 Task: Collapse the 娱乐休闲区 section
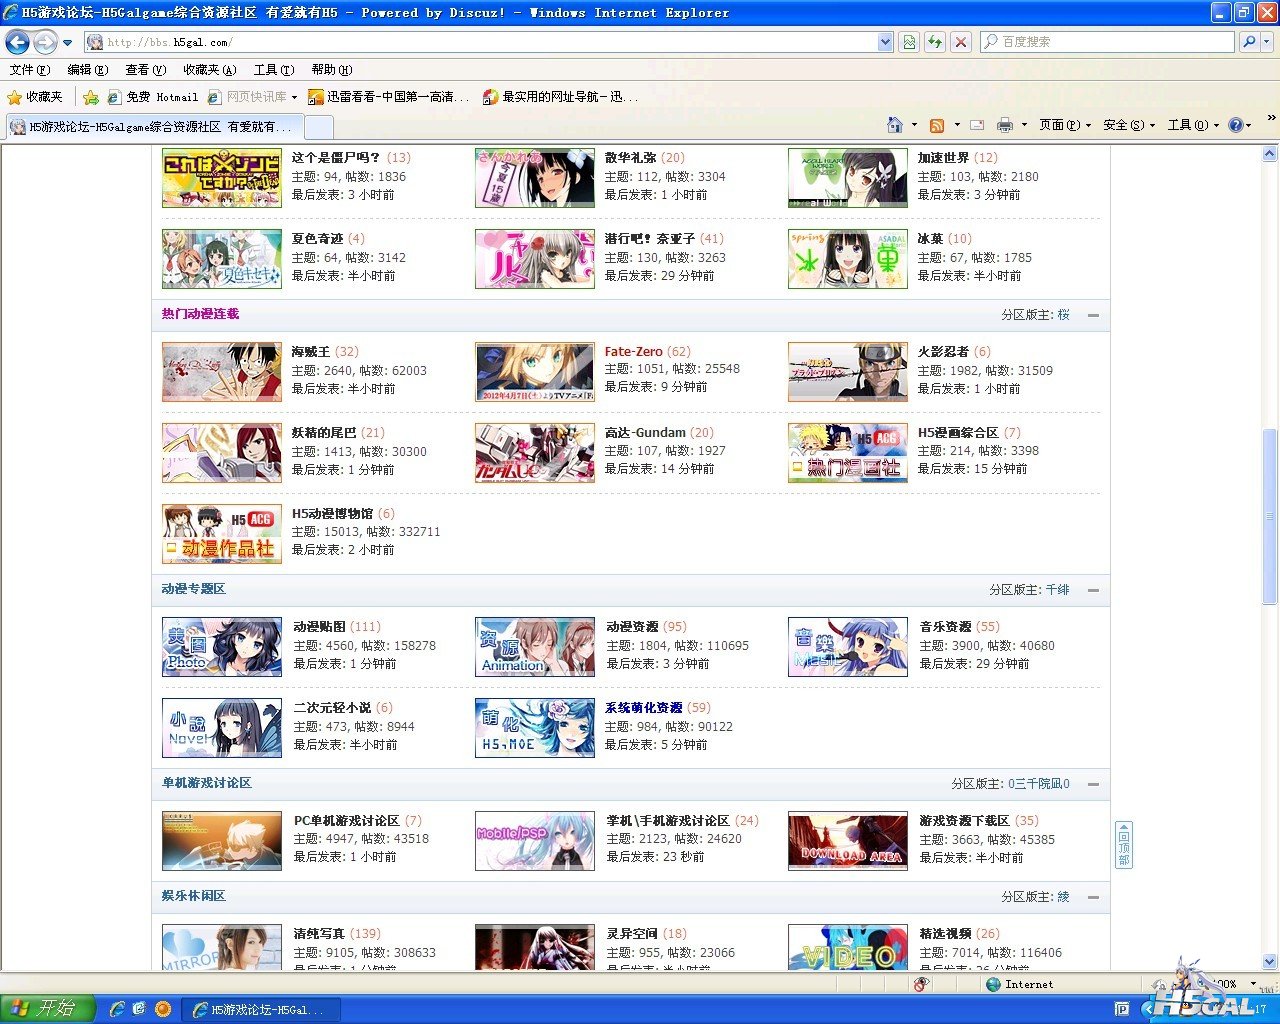1093,897
